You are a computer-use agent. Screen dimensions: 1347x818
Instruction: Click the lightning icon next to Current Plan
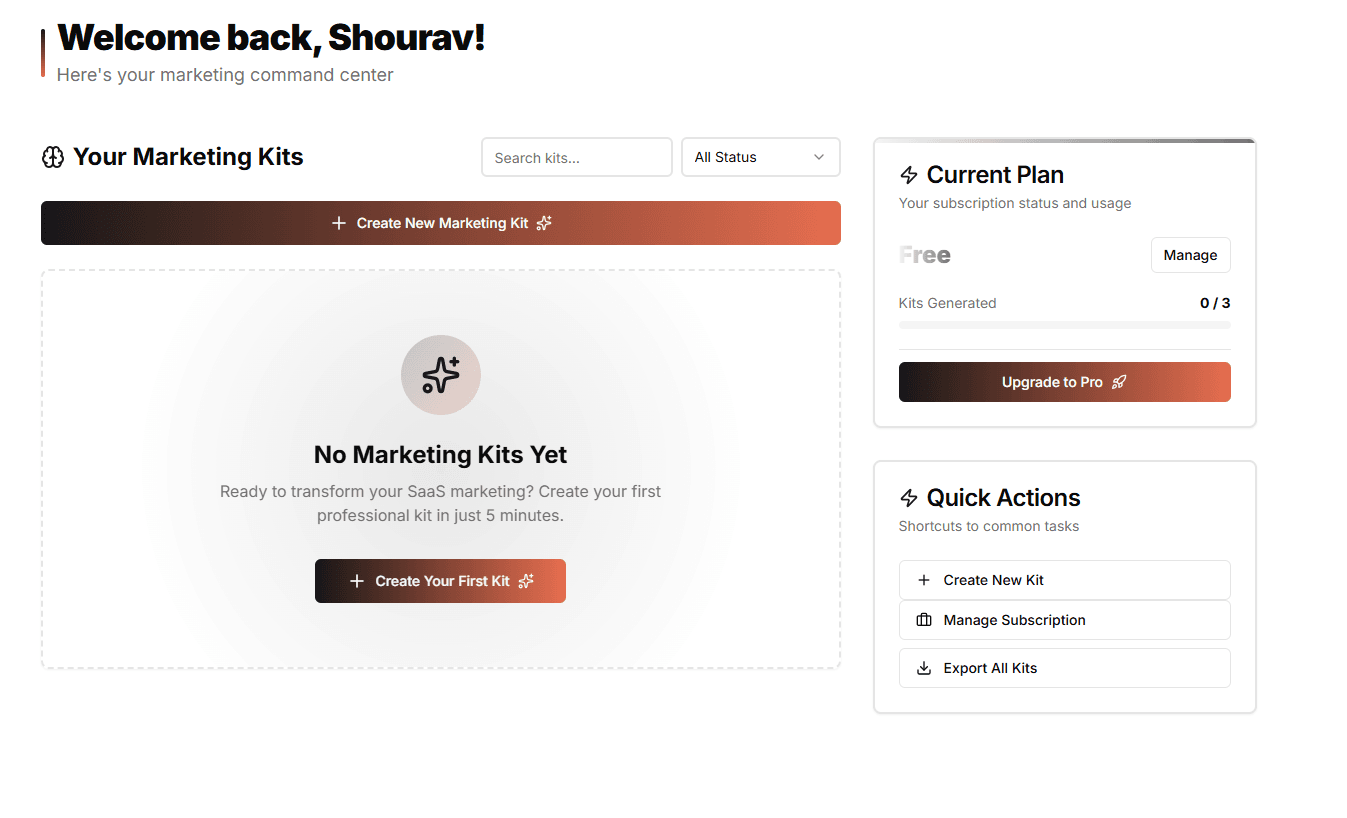[x=909, y=175]
